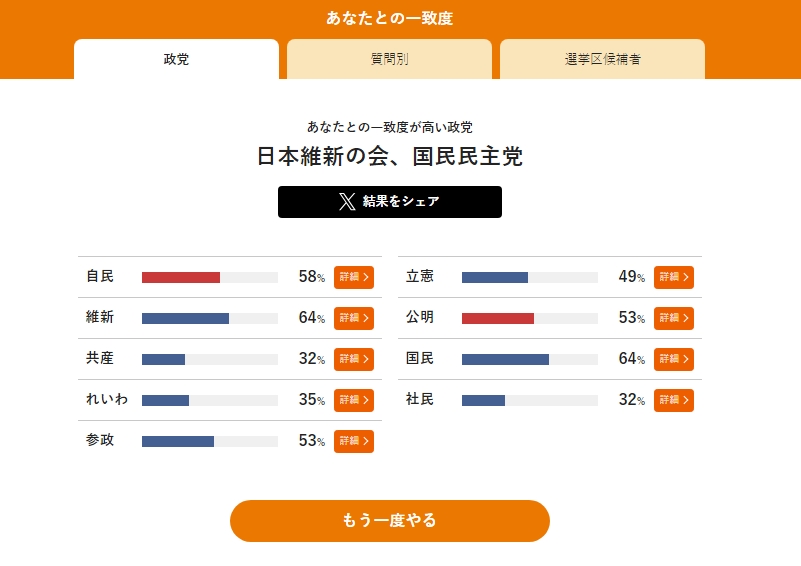This screenshot has height=566, width=801.
Task: Open 共産 party 詳細 button
Action: point(353,359)
